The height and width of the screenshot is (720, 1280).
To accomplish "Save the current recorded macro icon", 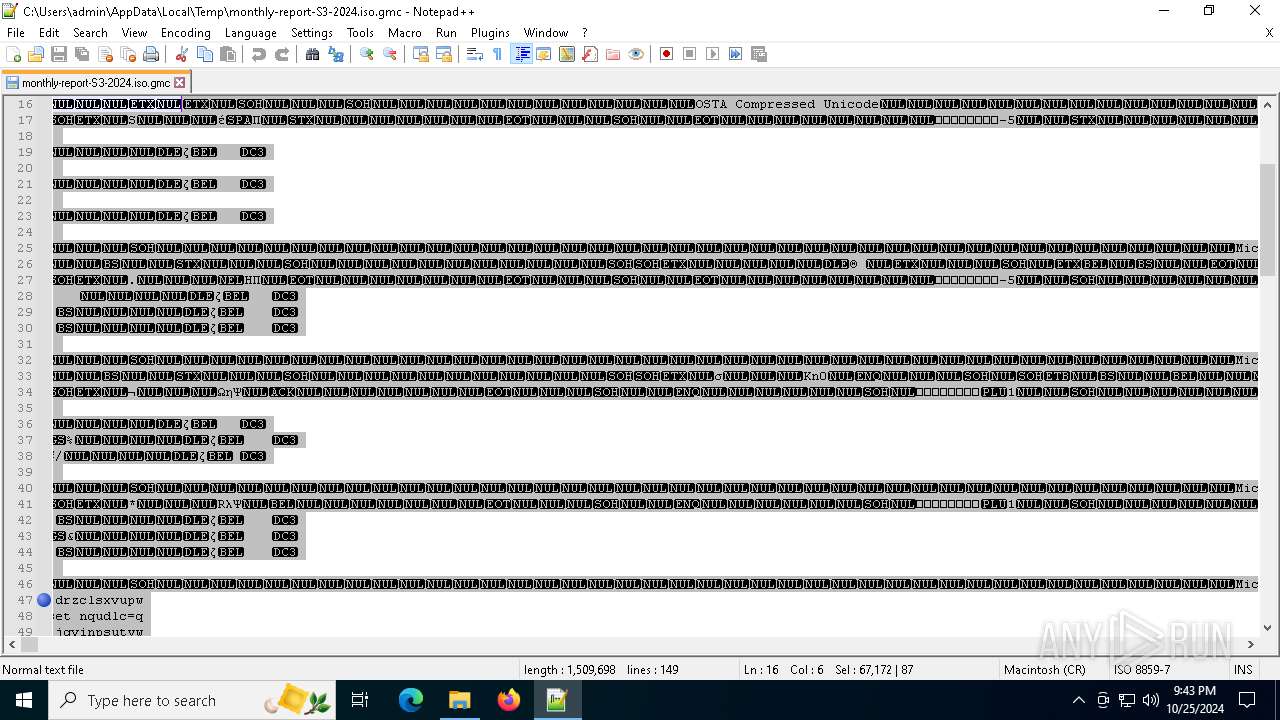I will tap(759, 54).
